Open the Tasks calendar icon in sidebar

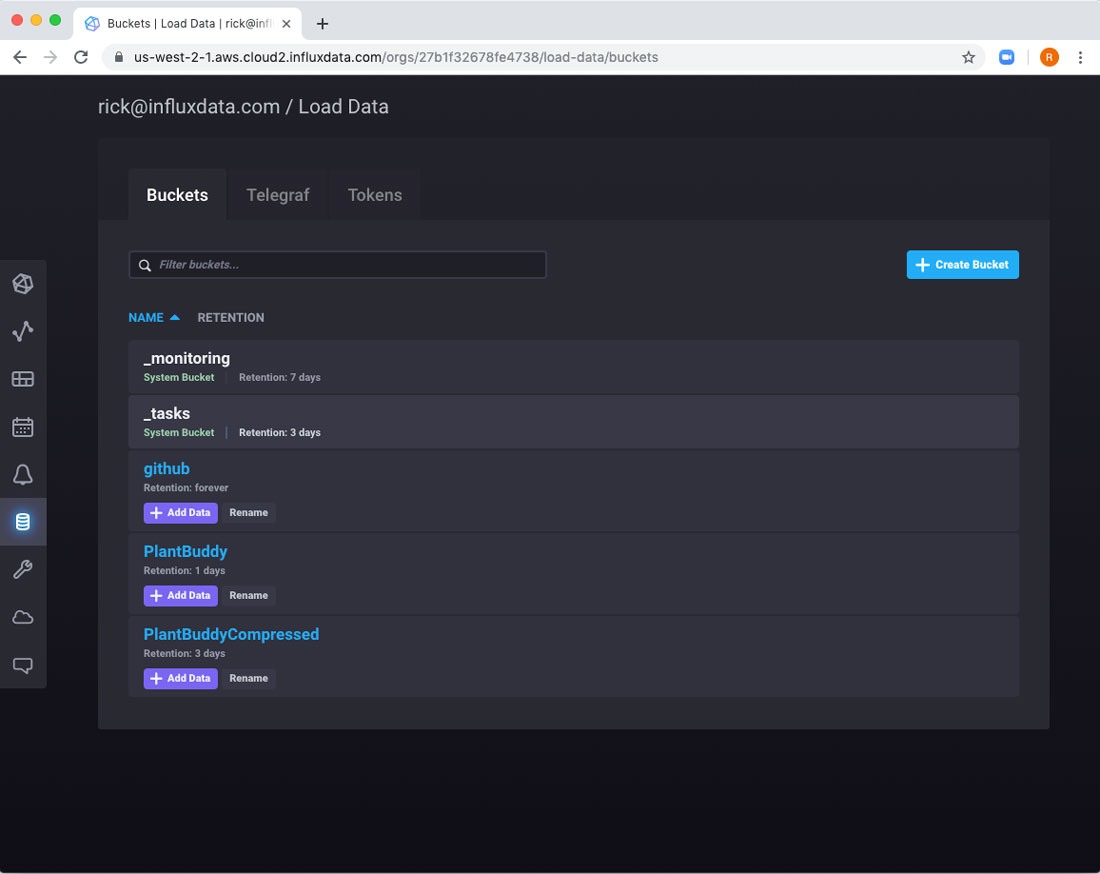23,427
